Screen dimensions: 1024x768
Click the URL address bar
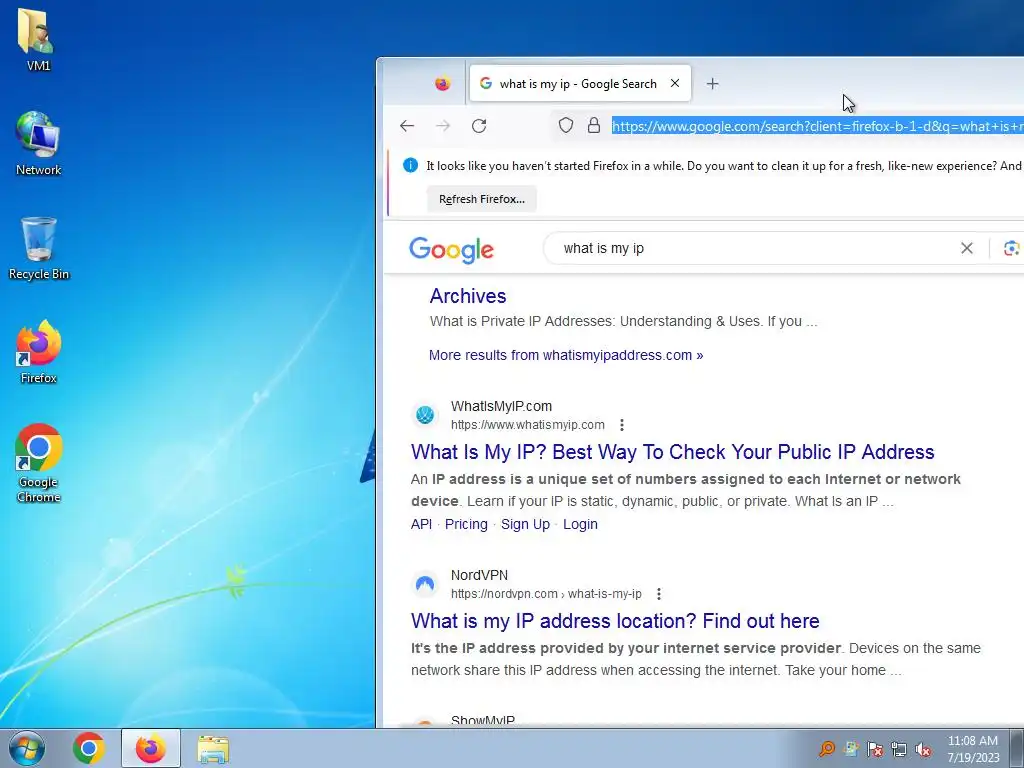coord(817,125)
